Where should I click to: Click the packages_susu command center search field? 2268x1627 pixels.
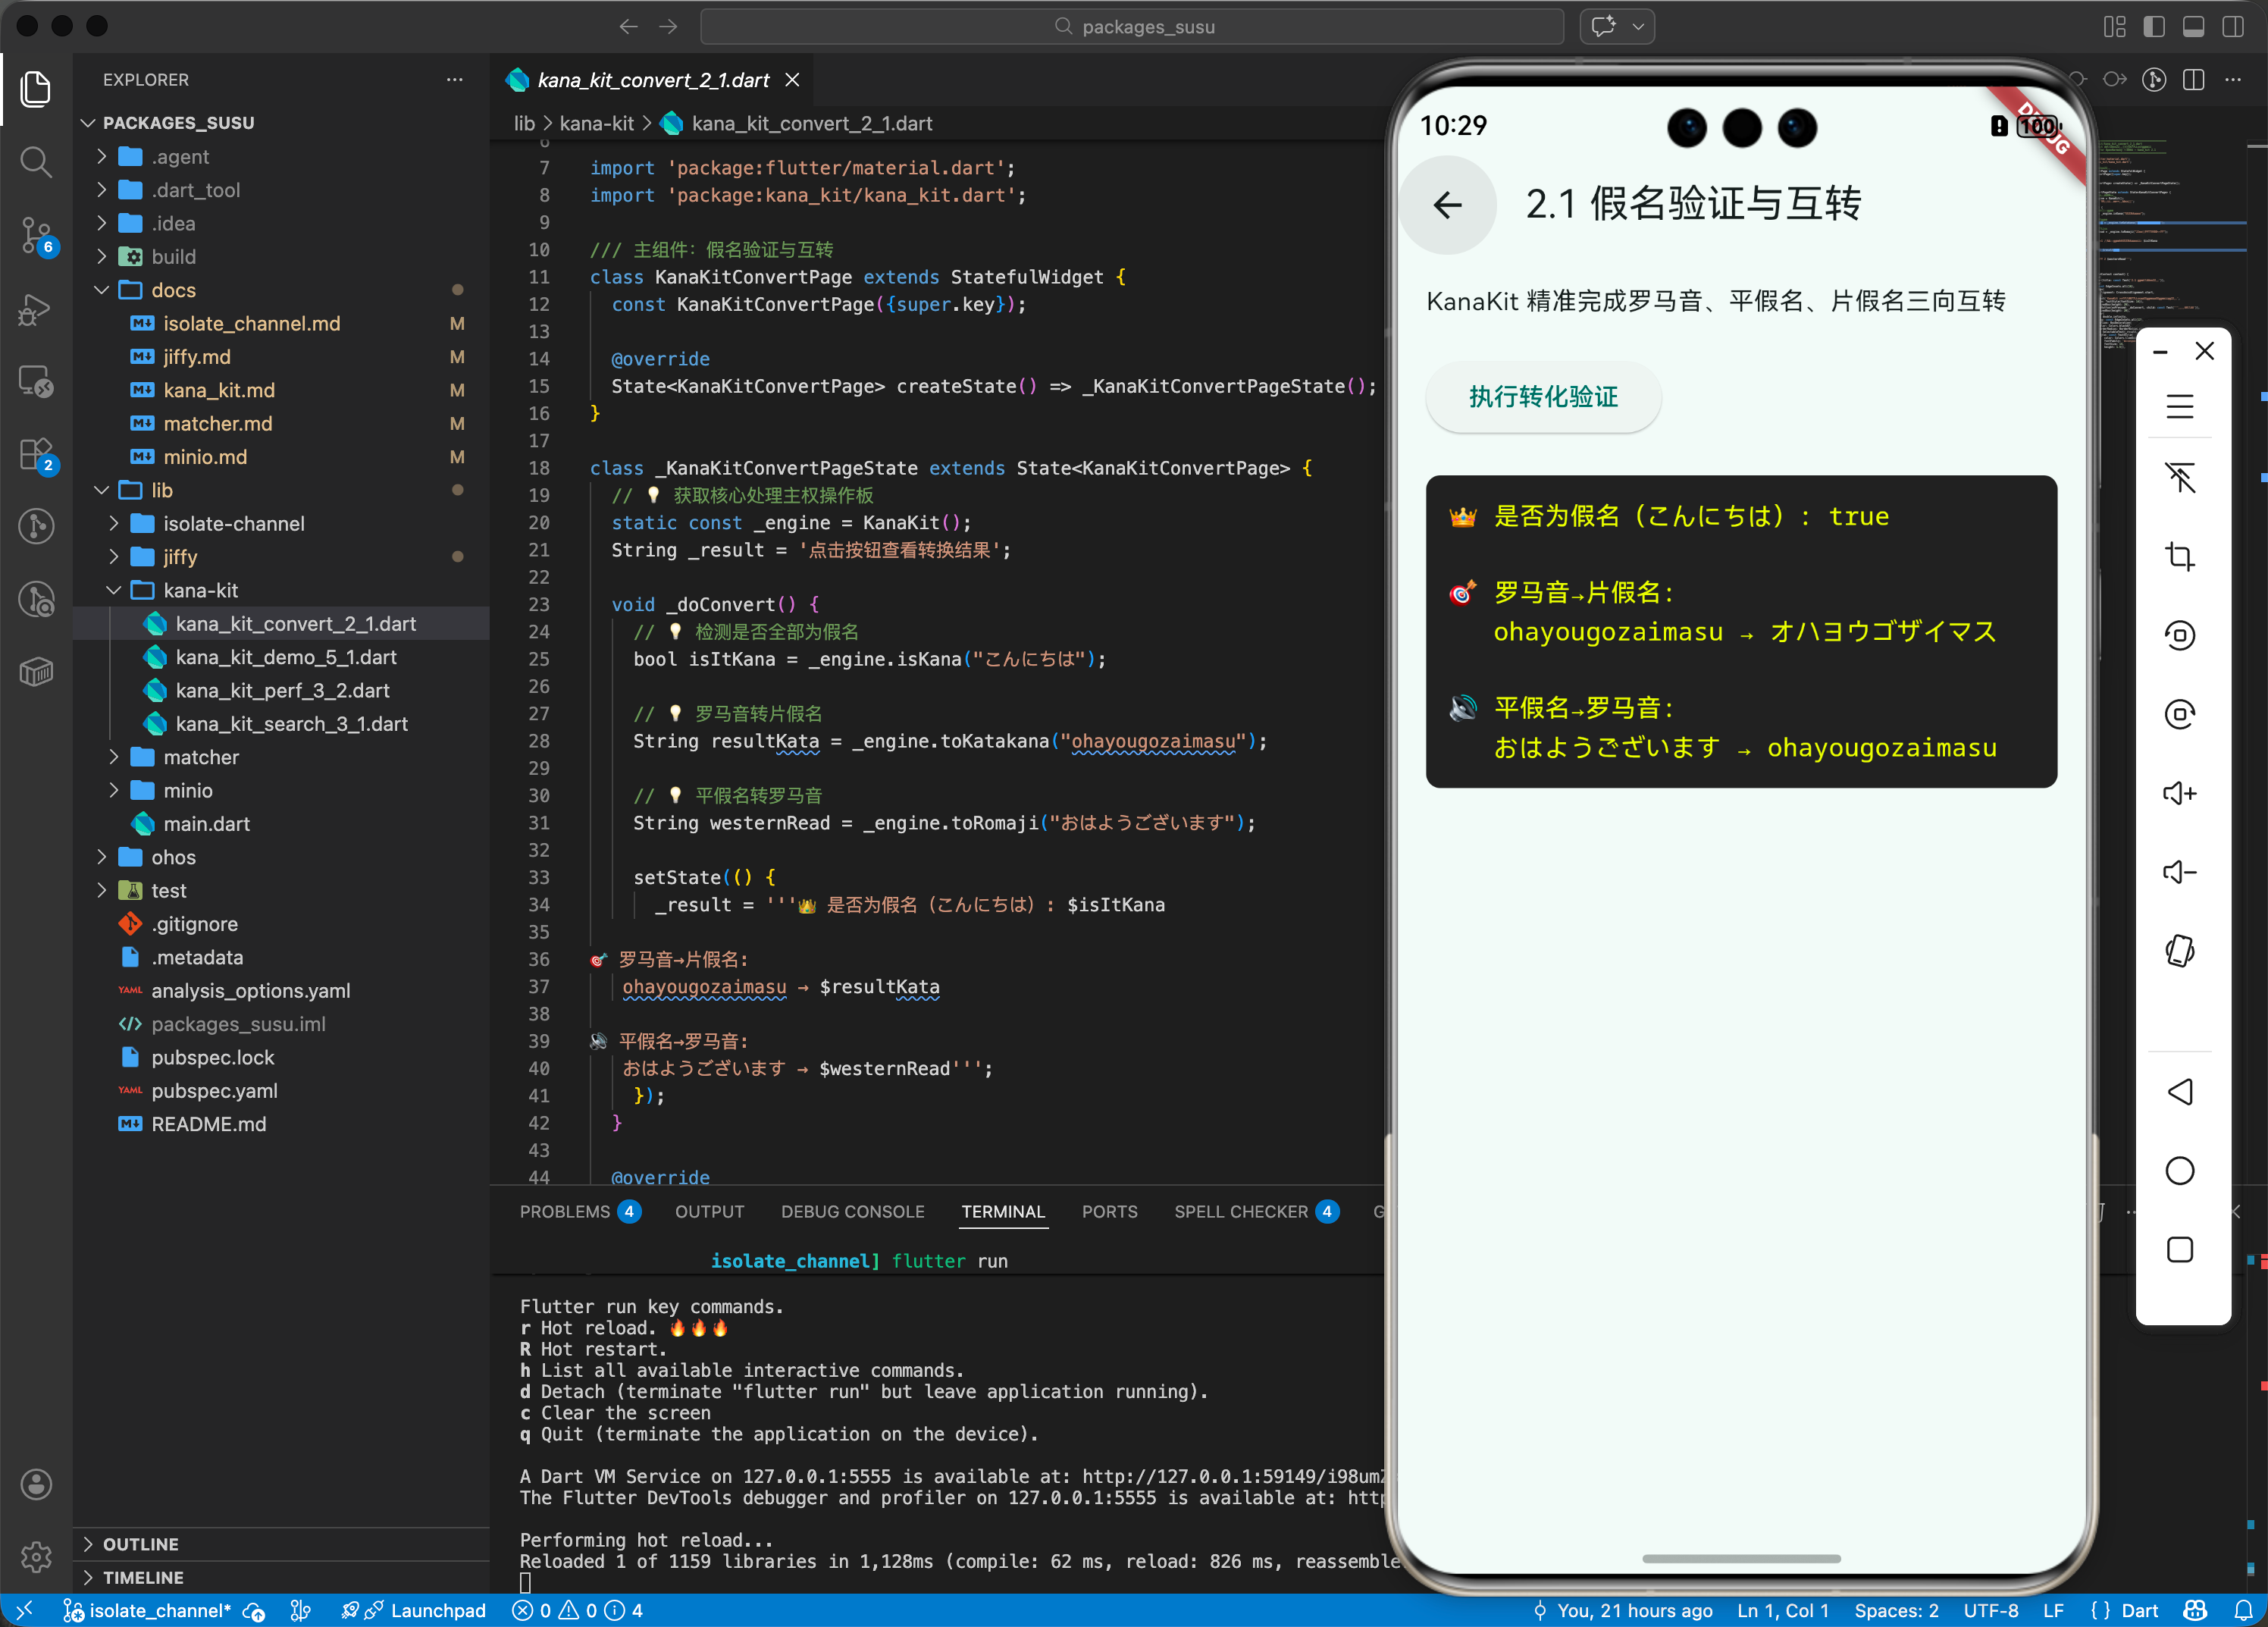click(1132, 27)
